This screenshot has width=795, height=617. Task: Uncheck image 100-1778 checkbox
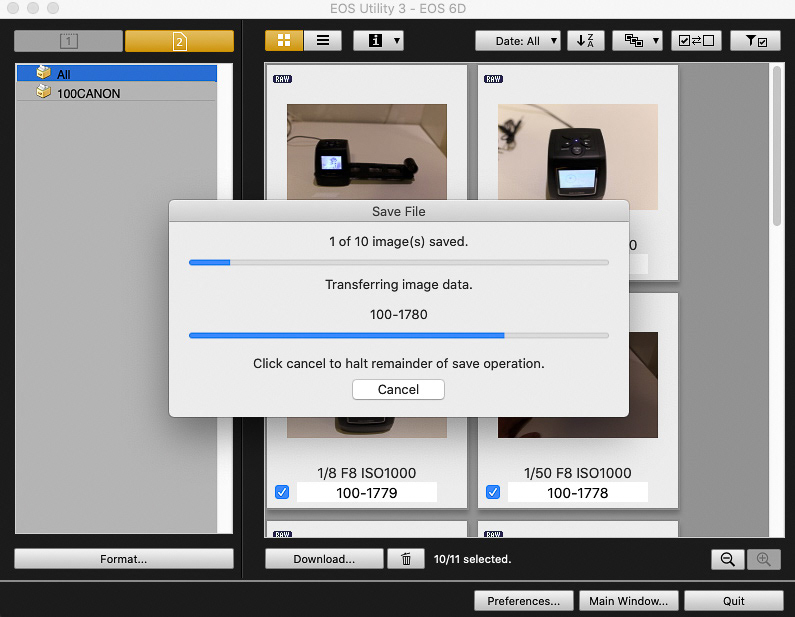pyautogui.click(x=493, y=492)
